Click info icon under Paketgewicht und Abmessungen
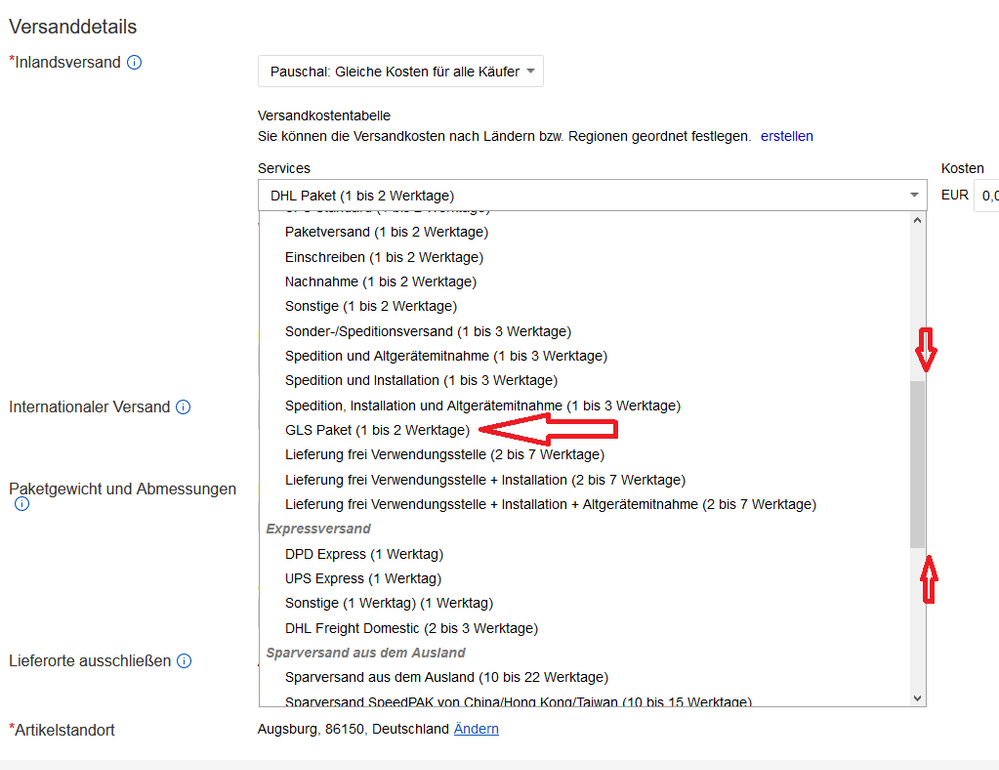The height and width of the screenshot is (770, 999). [22, 505]
